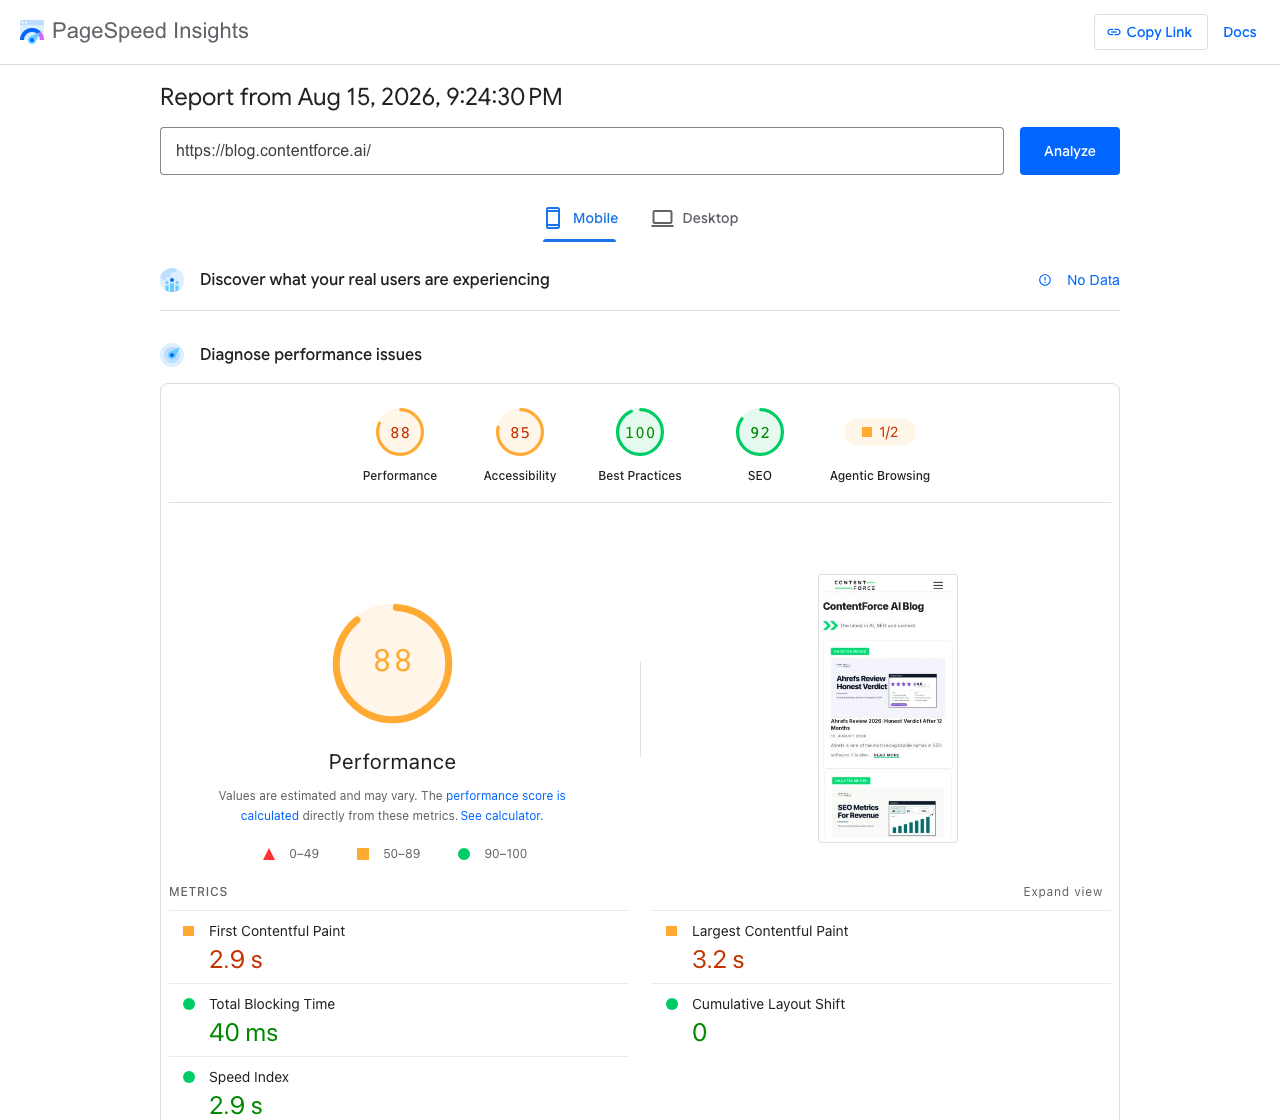The height and width of the screenshot is (1120, 1280).
Task: Click the No Data info icon
Action: pyautogui.click(x=1044, y=280)
